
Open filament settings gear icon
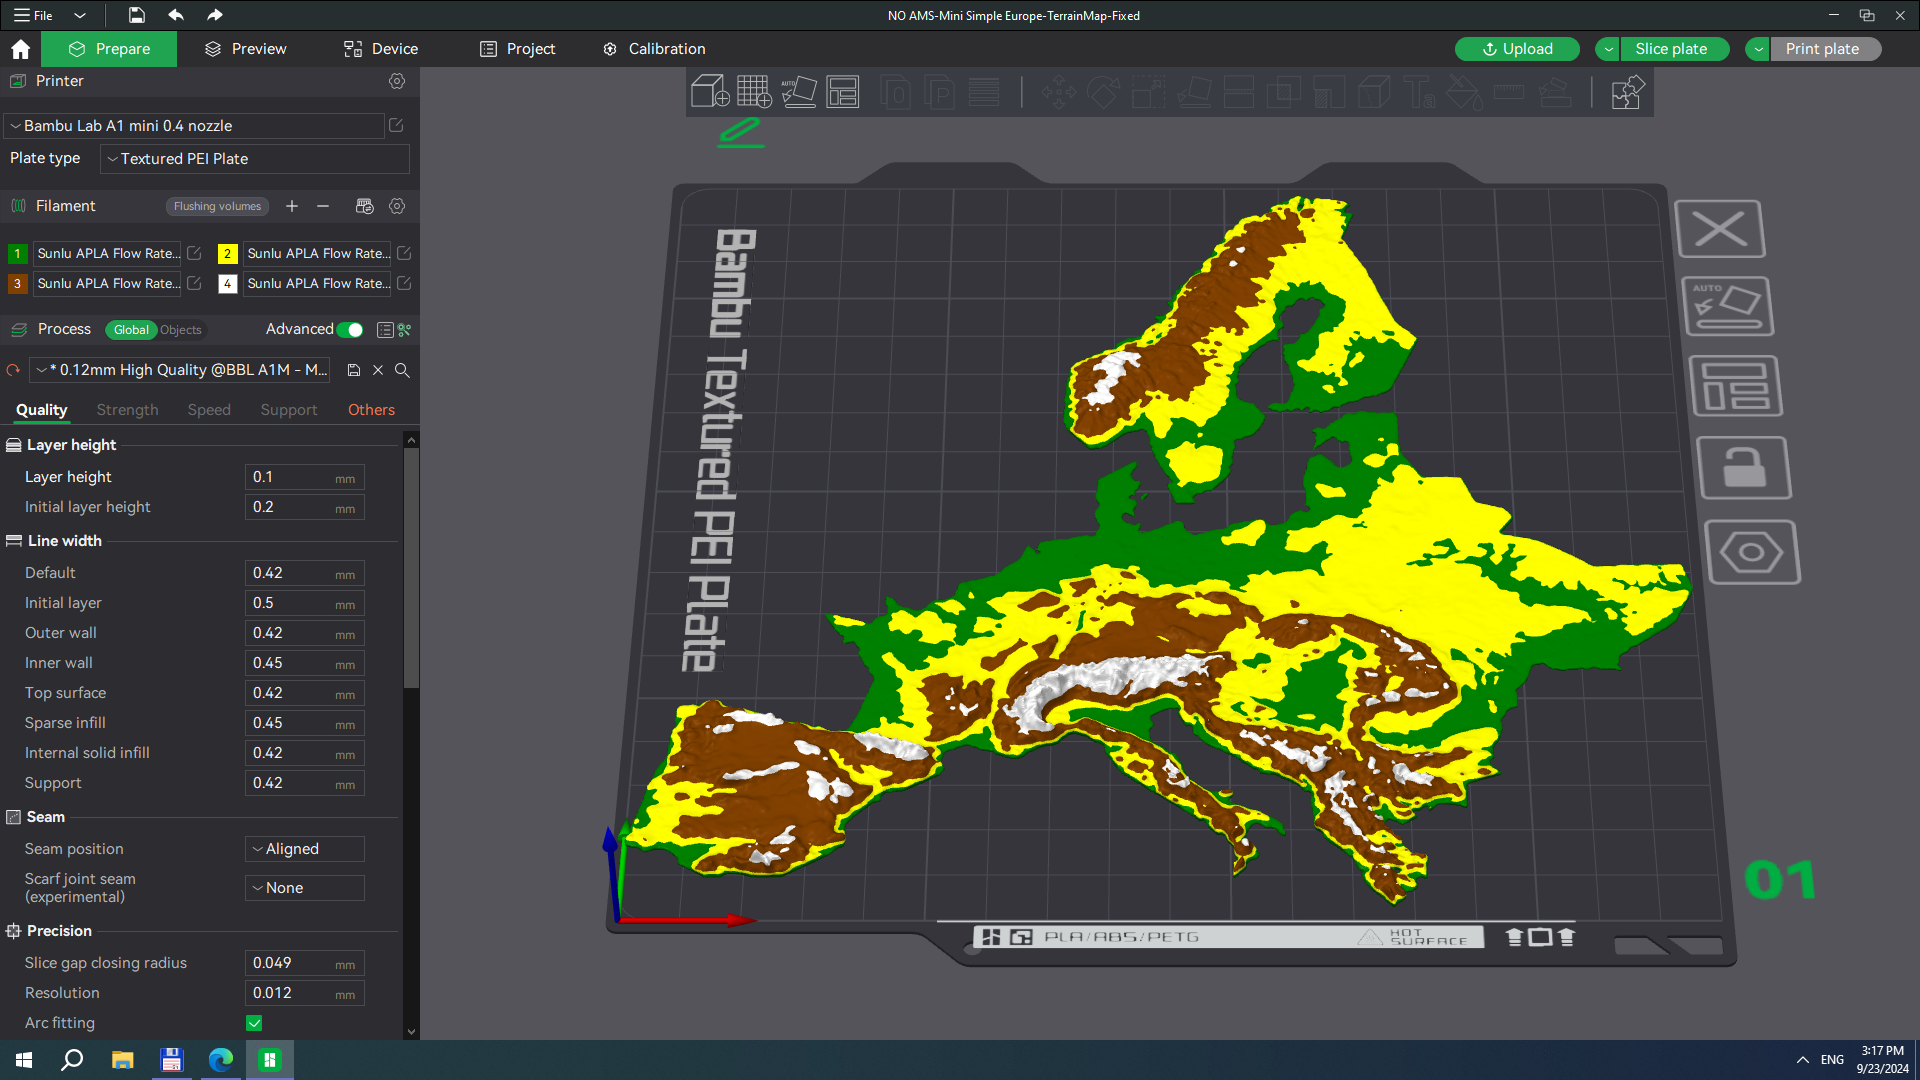coord(397,206)
